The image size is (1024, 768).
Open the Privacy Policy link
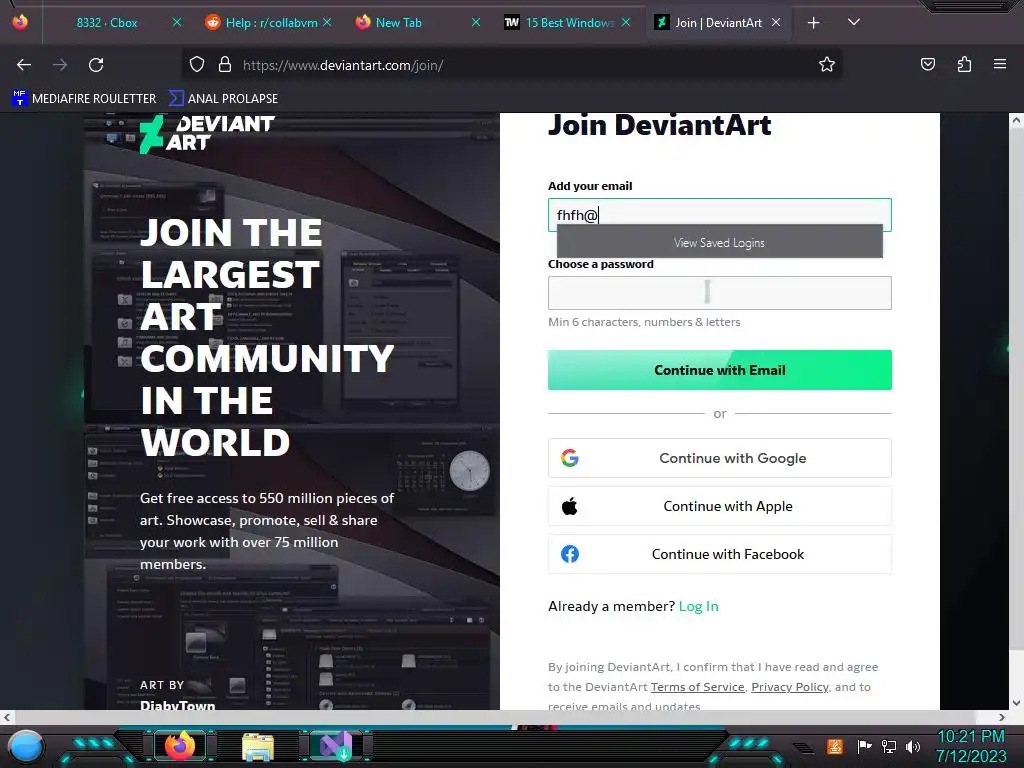coord(790,687)
